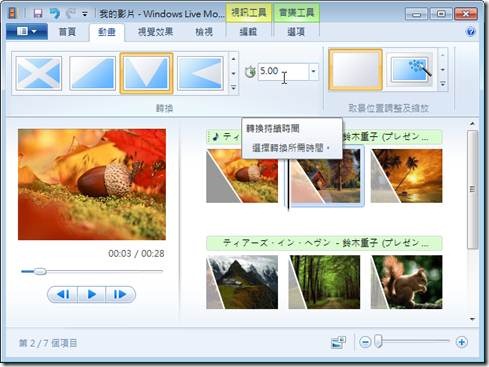
Task: Select the green forest path clip
Action: point(324,282)
